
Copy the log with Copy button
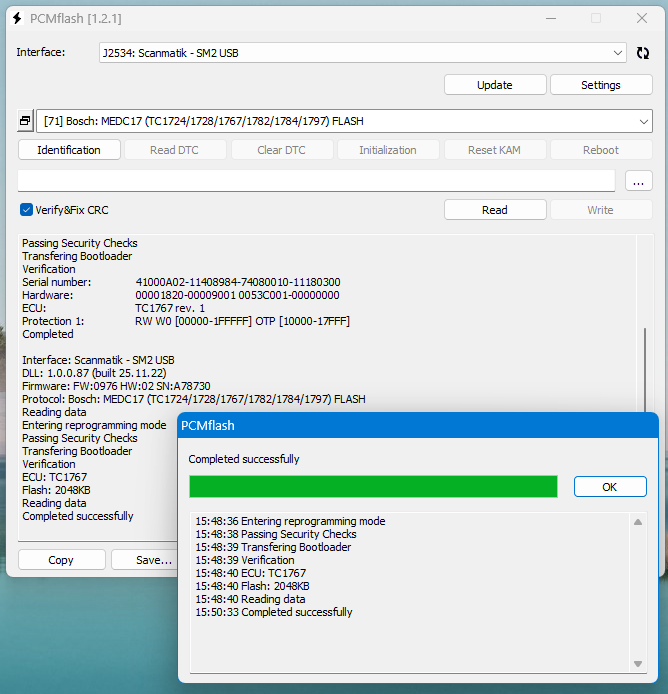(61, 560)
